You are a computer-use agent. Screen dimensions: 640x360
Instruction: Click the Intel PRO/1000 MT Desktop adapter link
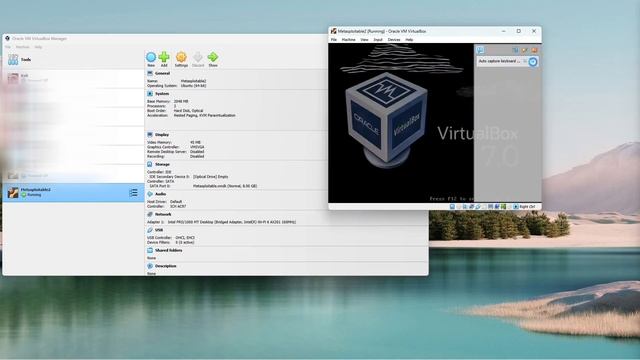click(231, 222)
